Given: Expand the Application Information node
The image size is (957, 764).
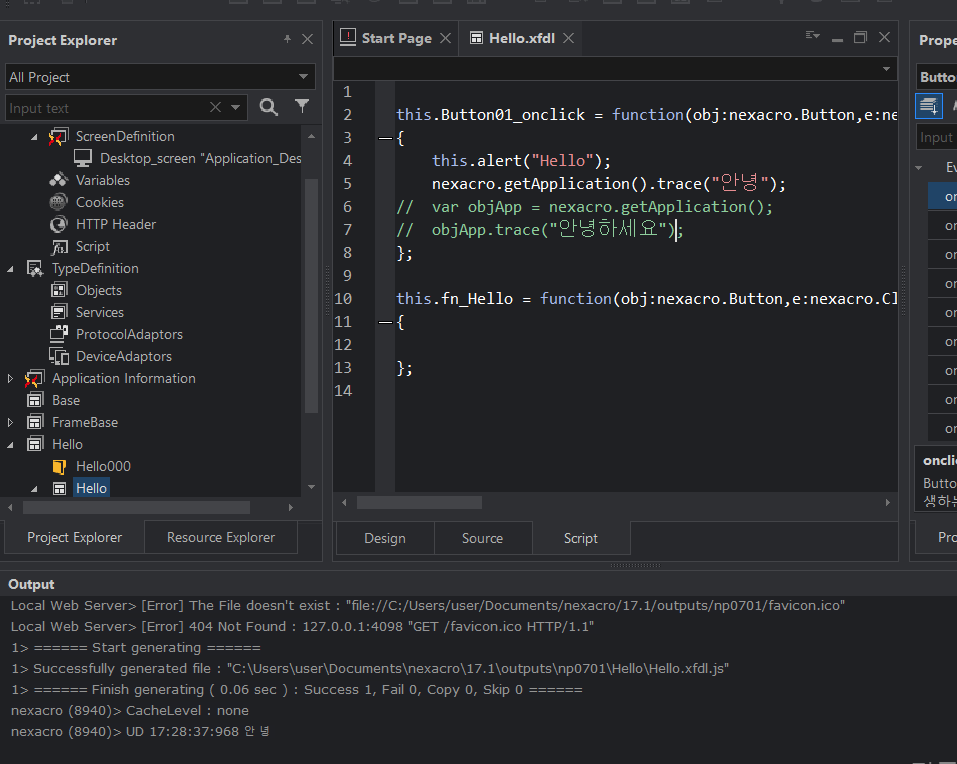Looking at the screenshot, I should [10, 378].
